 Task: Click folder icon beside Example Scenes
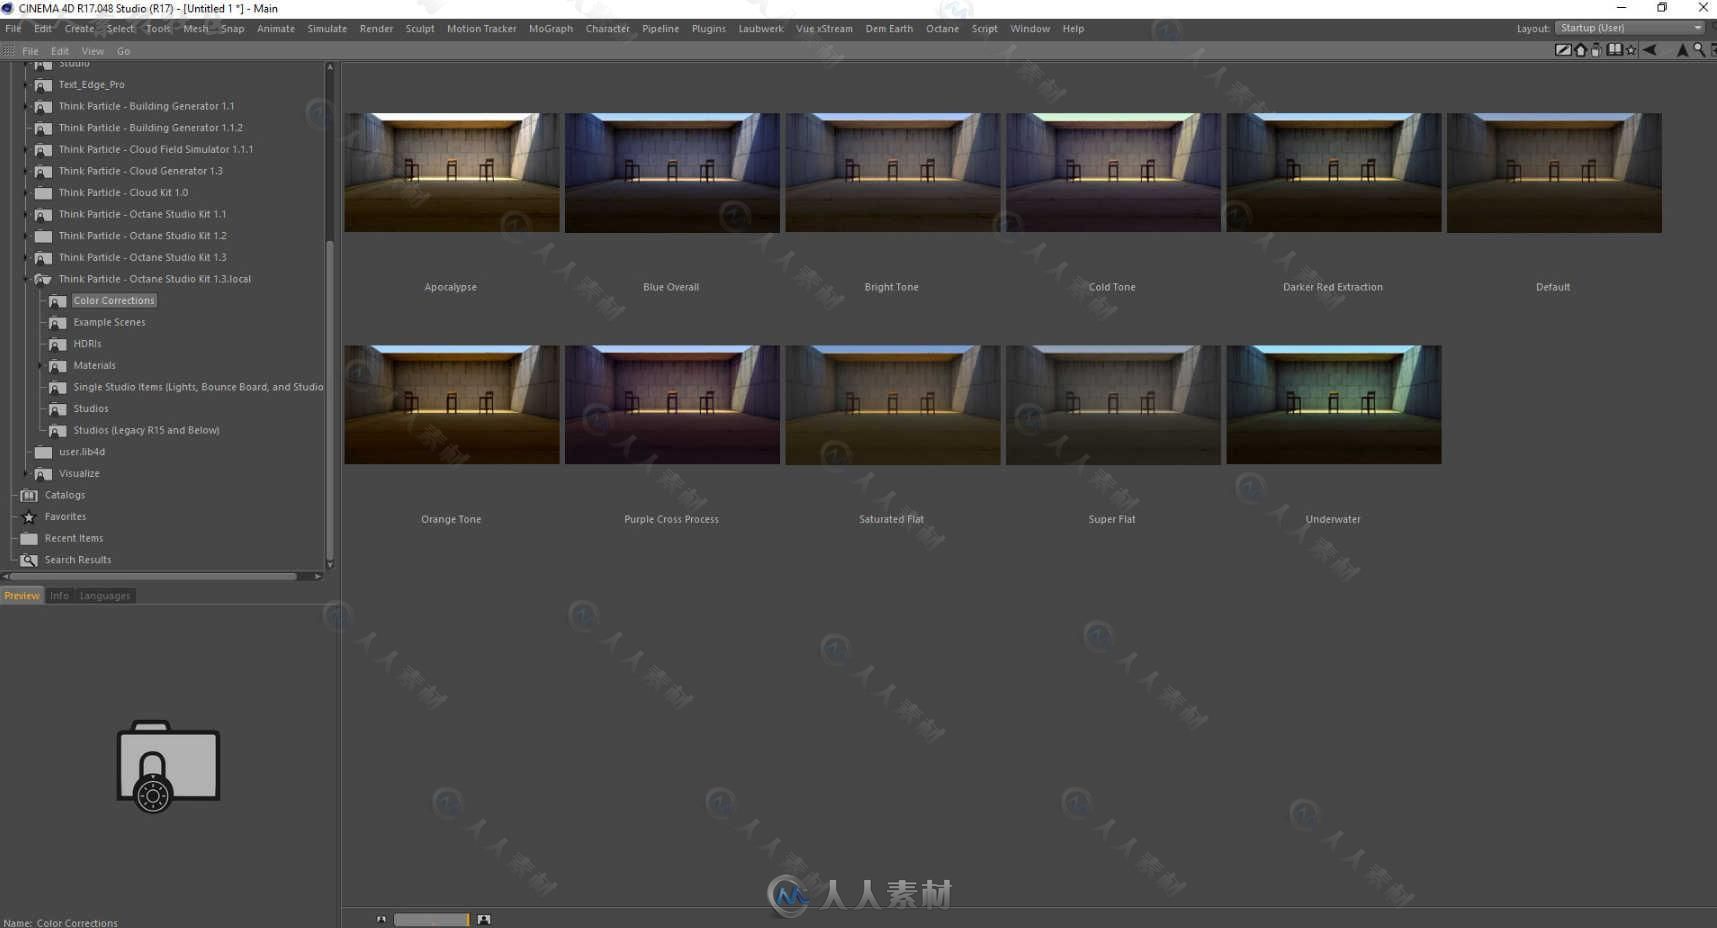coord(58,323)
